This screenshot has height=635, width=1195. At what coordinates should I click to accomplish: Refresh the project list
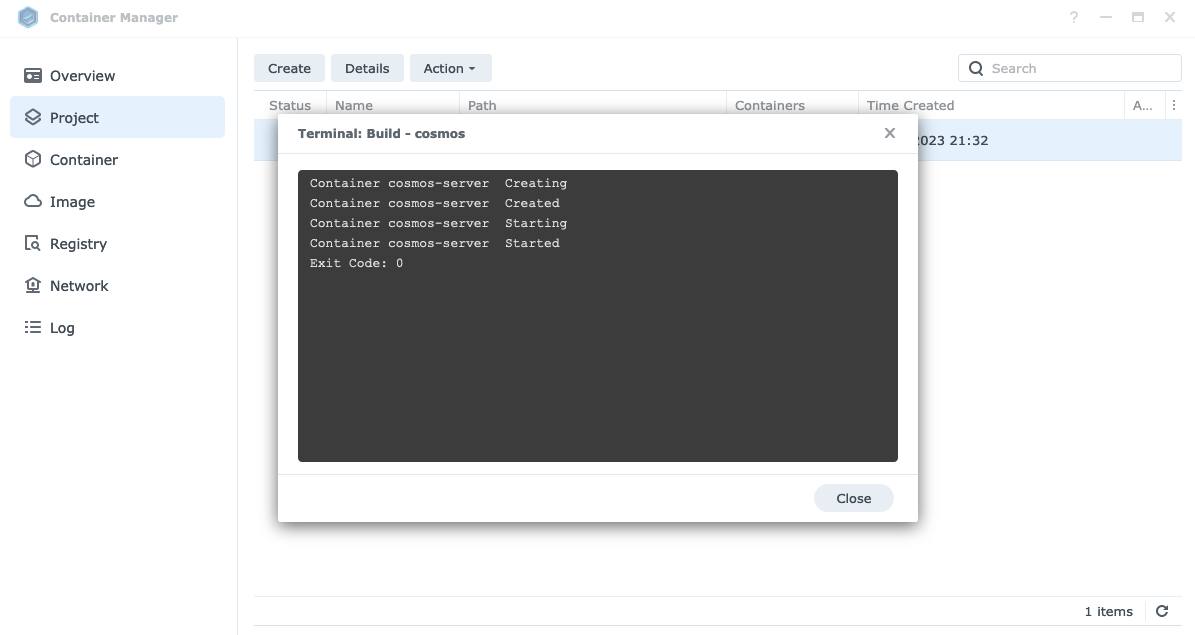pyautogui.click(x=1162, y=611)
